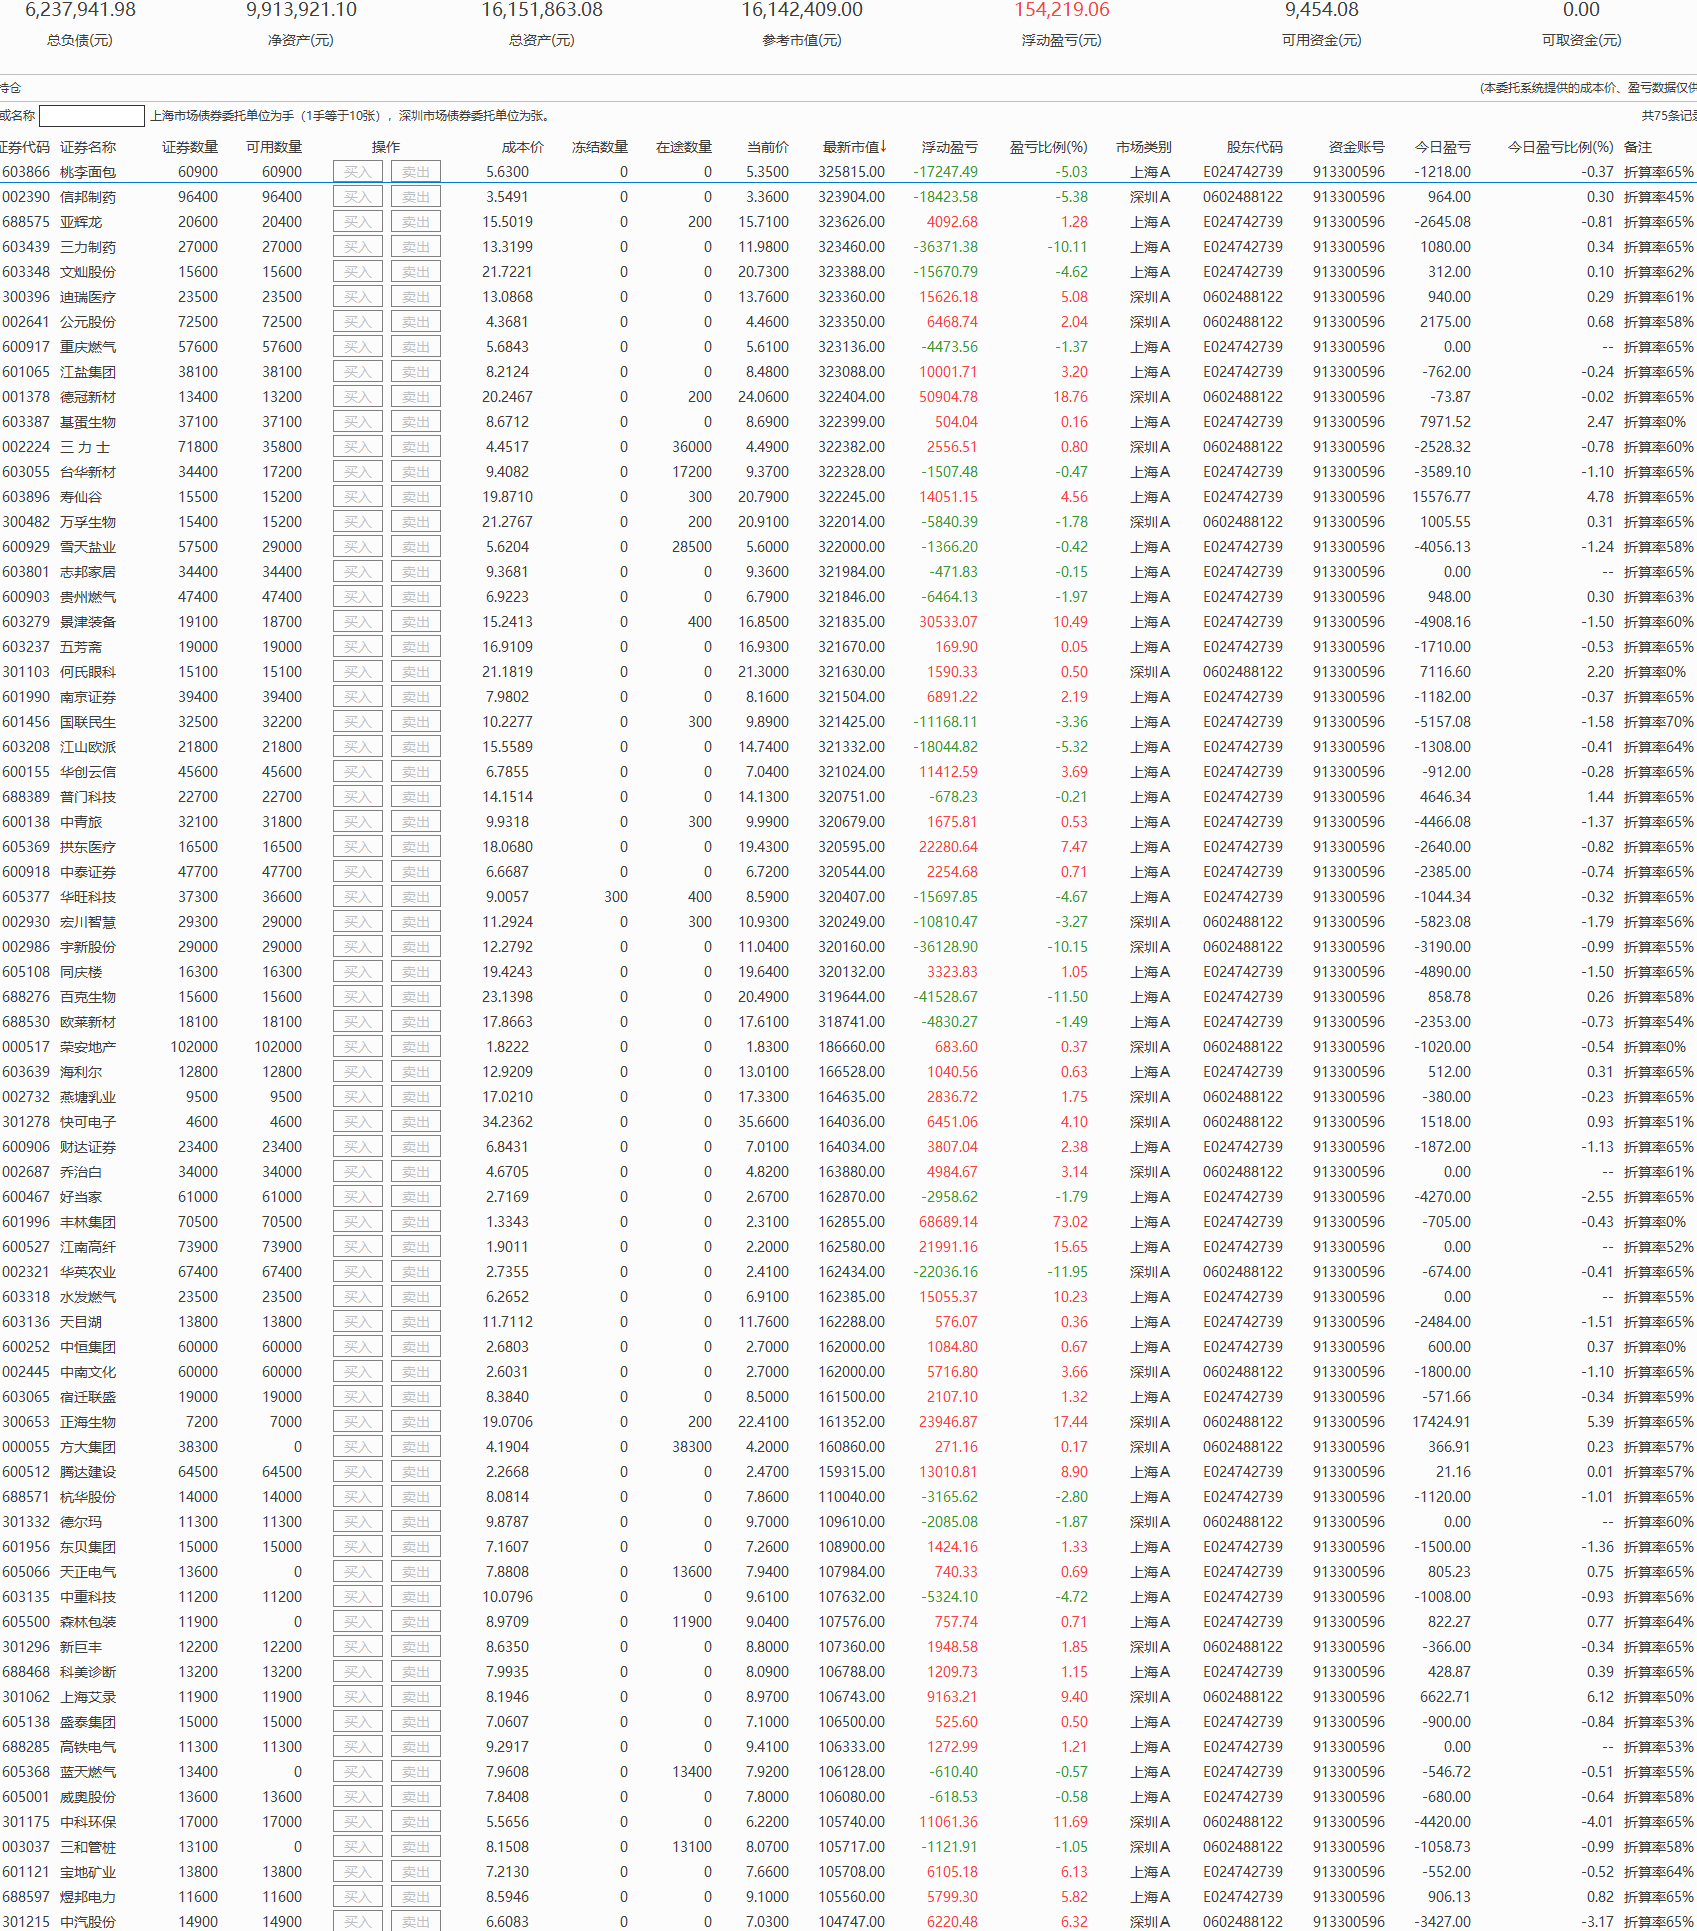Viewport: 1697px width, 1931px height.
Task: Click 买入 for 燕塘乳业 (002732)
Action: point(357,1097)
